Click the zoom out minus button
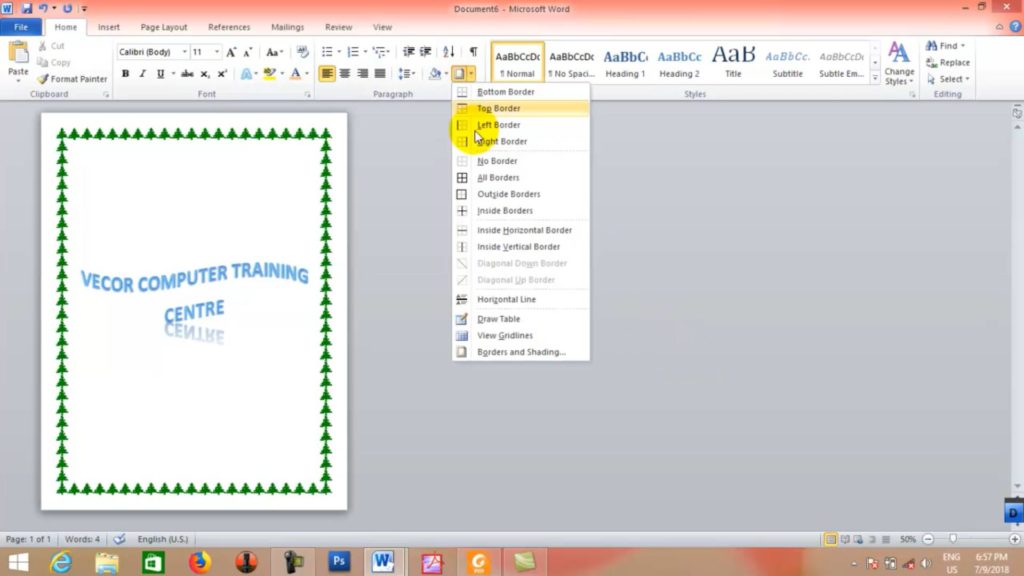The height and width of the screenshot is (576, 1024). click(928, 539)
